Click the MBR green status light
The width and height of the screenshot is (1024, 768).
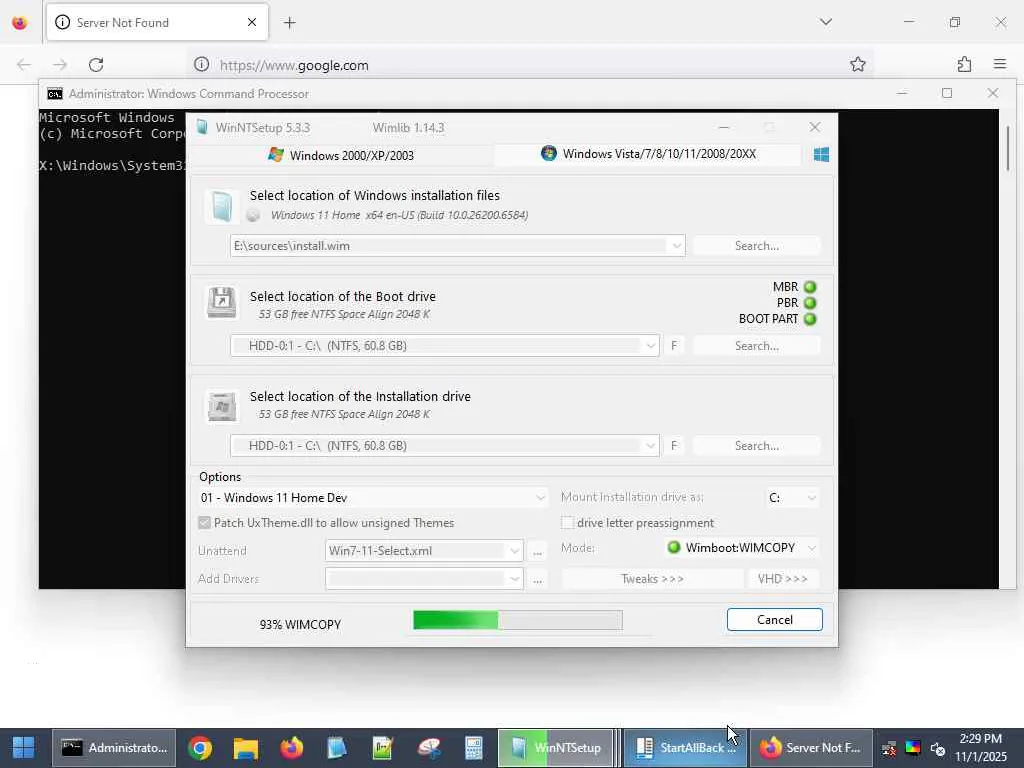point(810,287)
